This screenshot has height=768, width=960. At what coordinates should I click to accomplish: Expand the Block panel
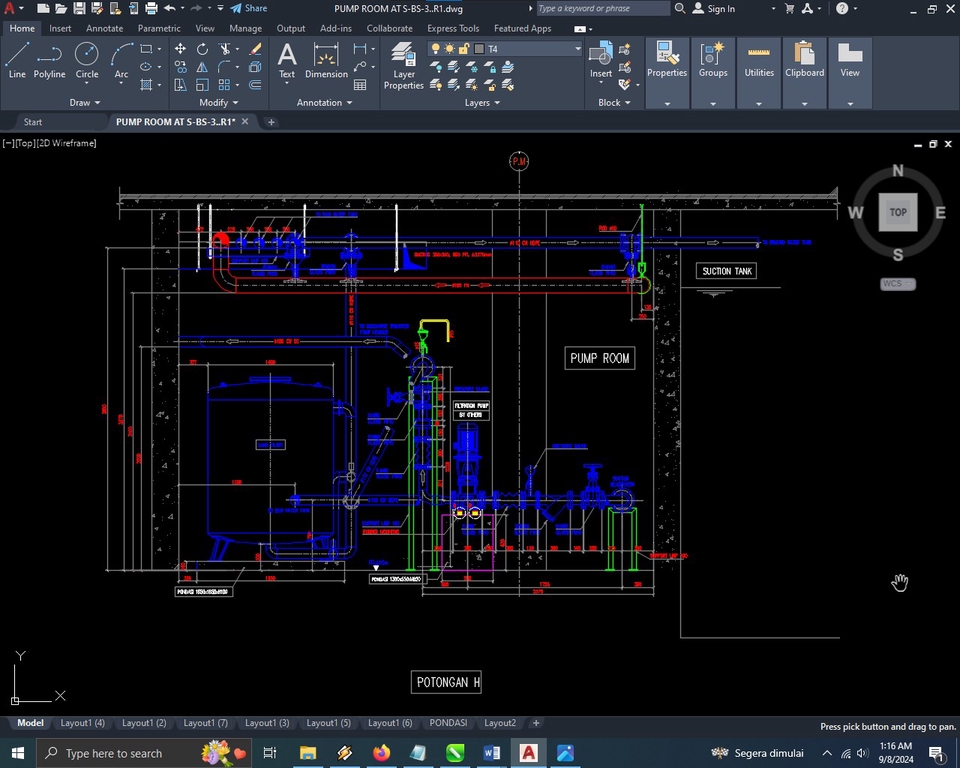click(614, 102)
